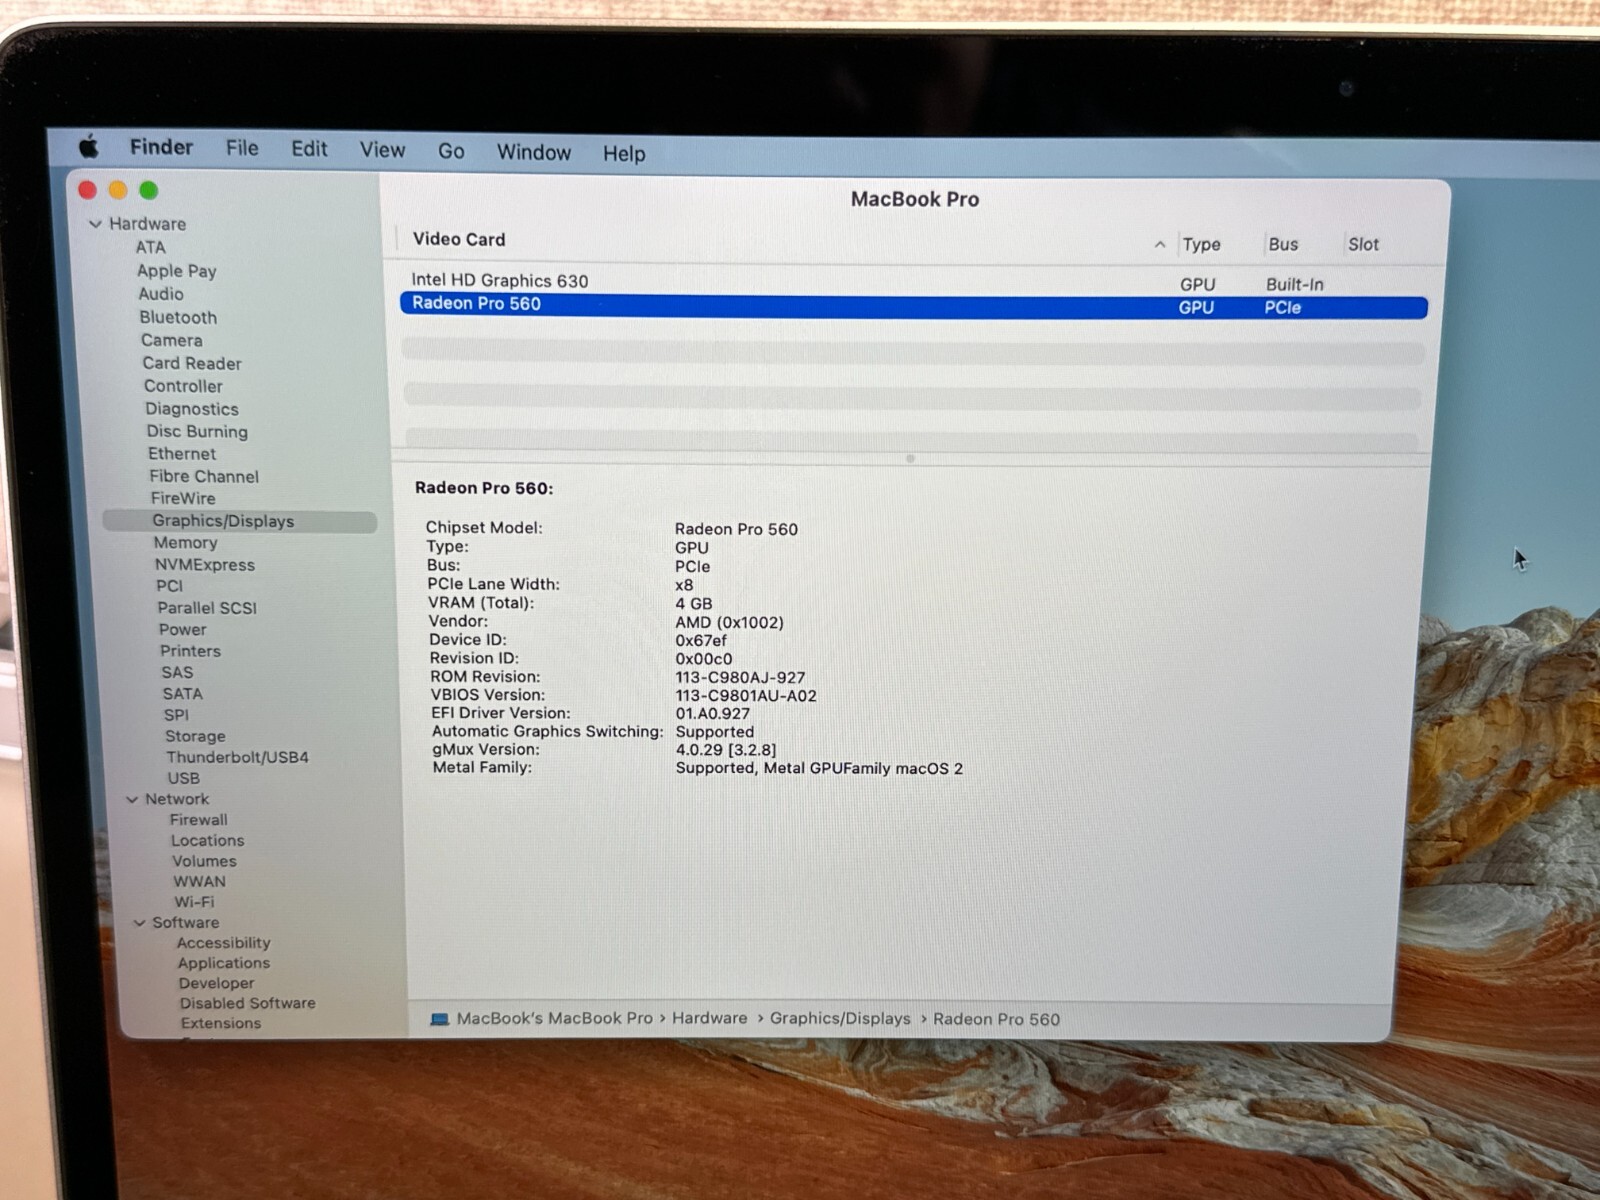Select PCI in the sidebar

(170, 586)
